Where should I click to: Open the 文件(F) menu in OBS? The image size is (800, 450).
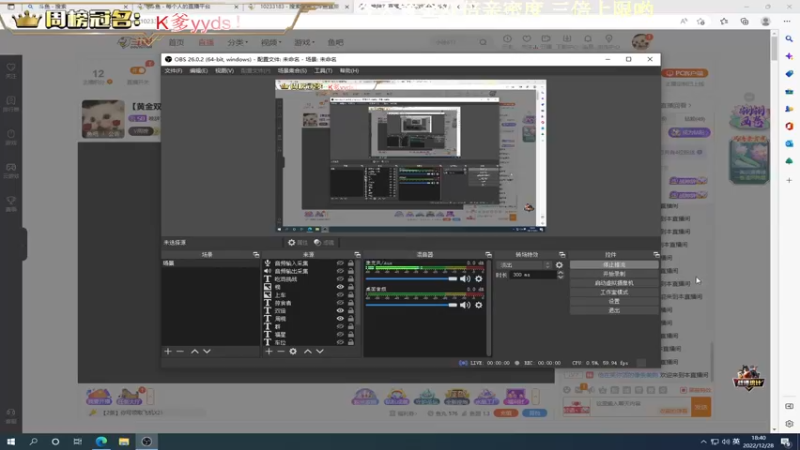pyautogui.click(x=173, y=71)
